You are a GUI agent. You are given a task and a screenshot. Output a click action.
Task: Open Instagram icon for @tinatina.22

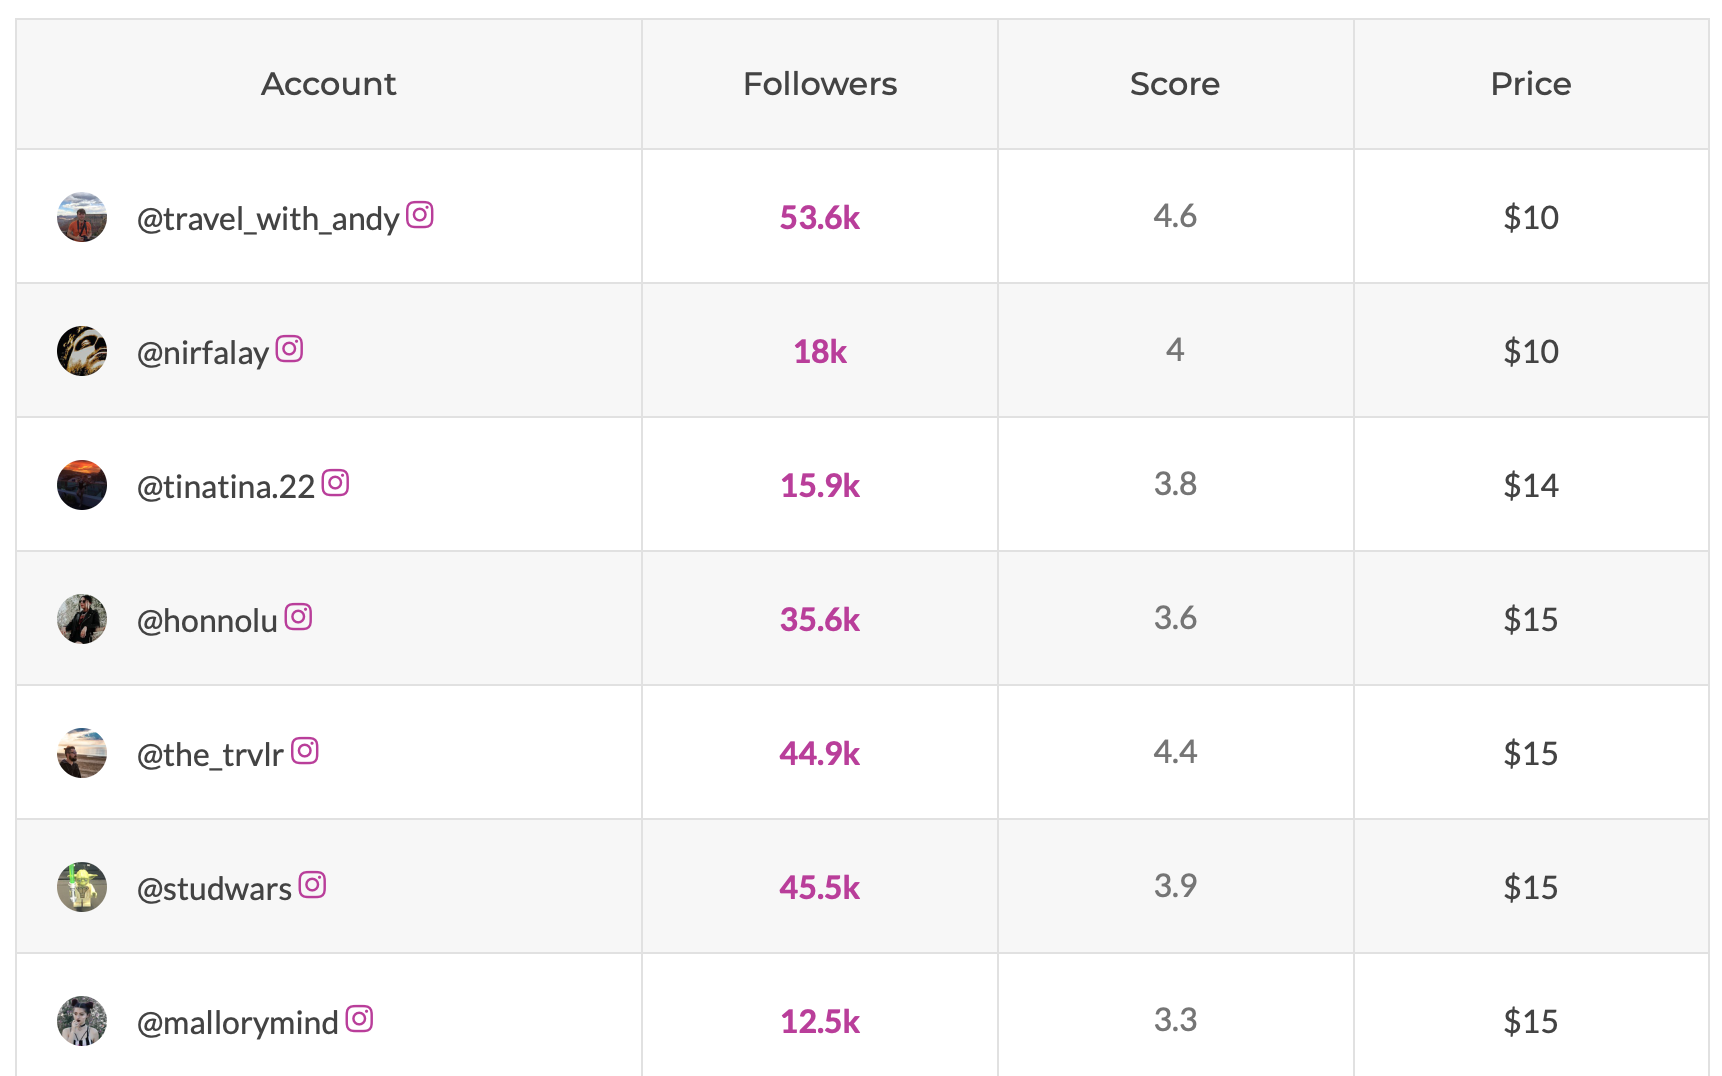click(335, 483)
